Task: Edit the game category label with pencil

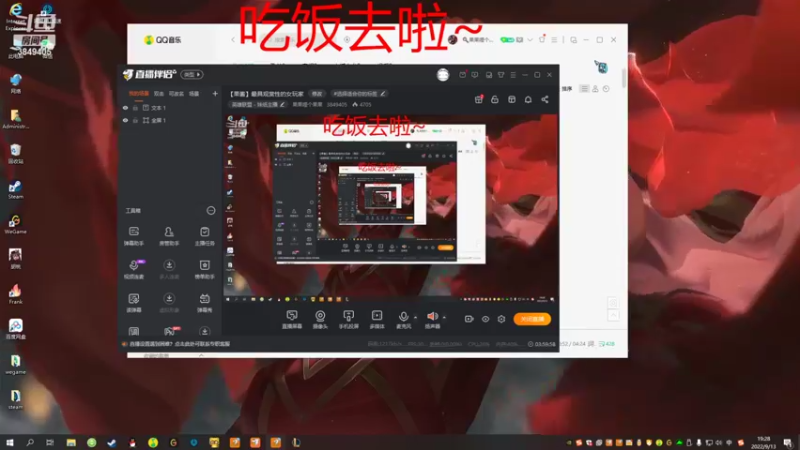Action: point(258,105)
